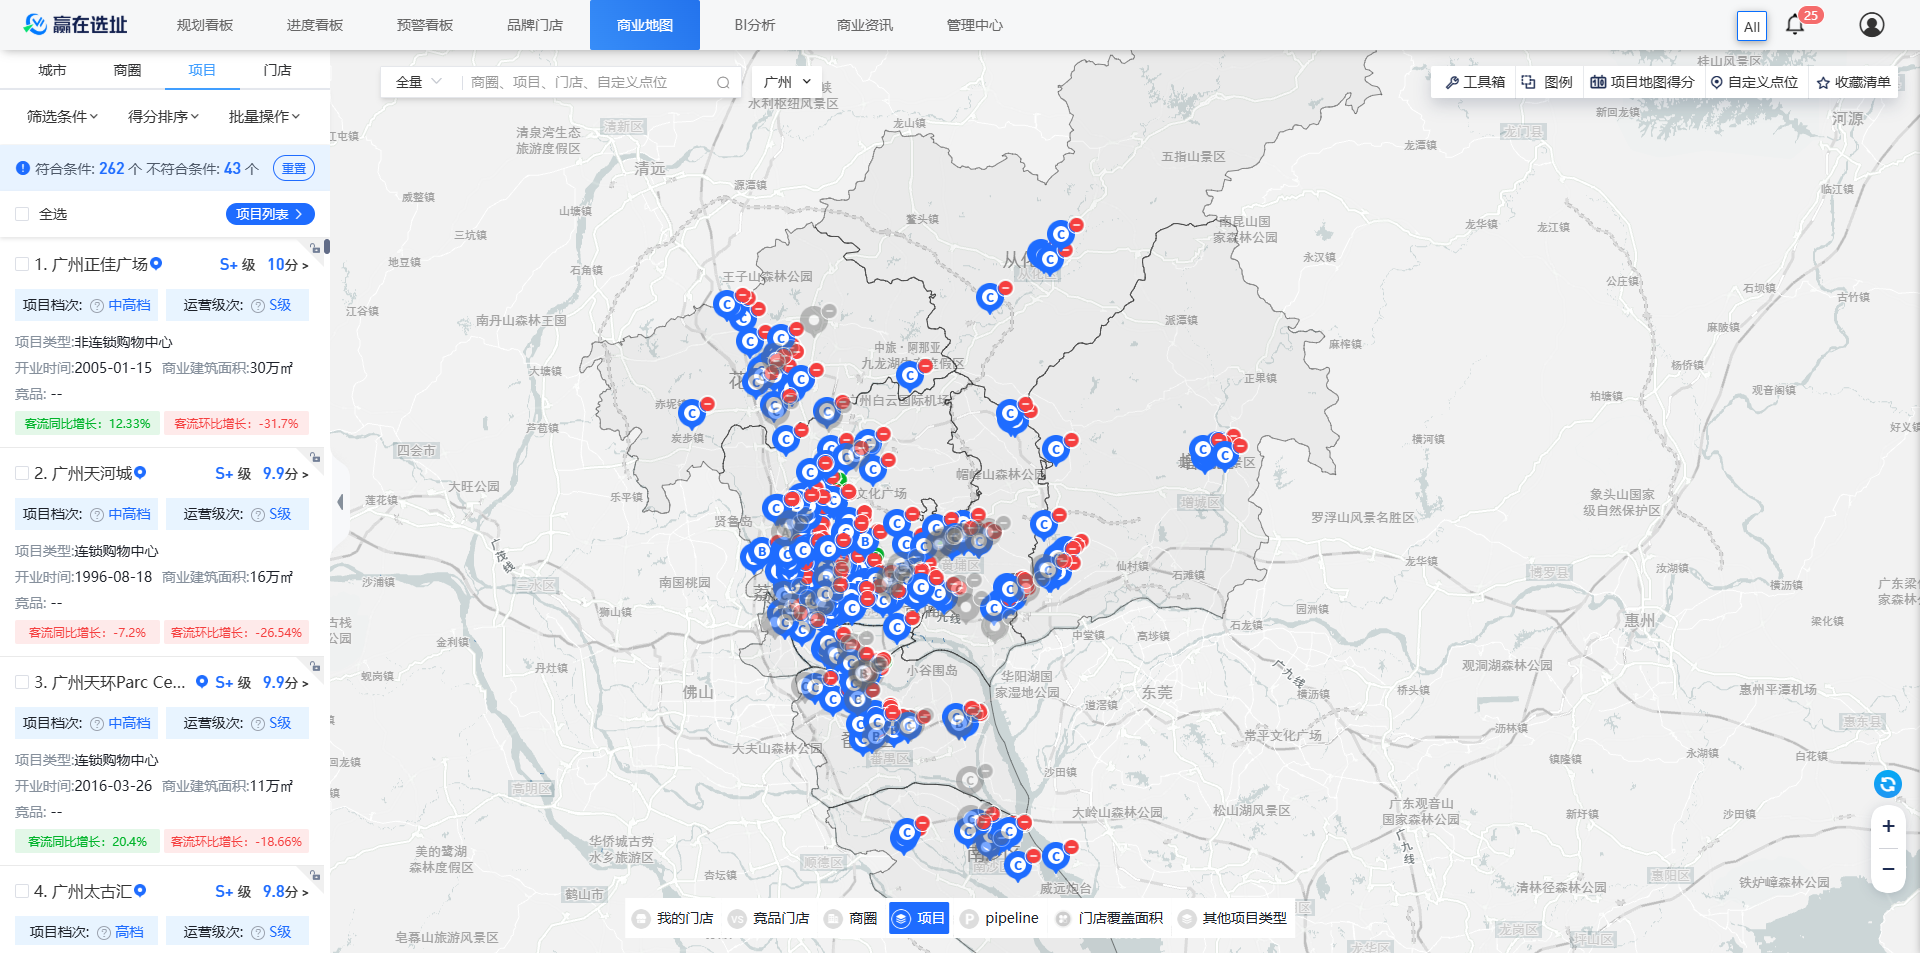
Task: Click the 重置 reset button
Action: [x=294, y=168]
